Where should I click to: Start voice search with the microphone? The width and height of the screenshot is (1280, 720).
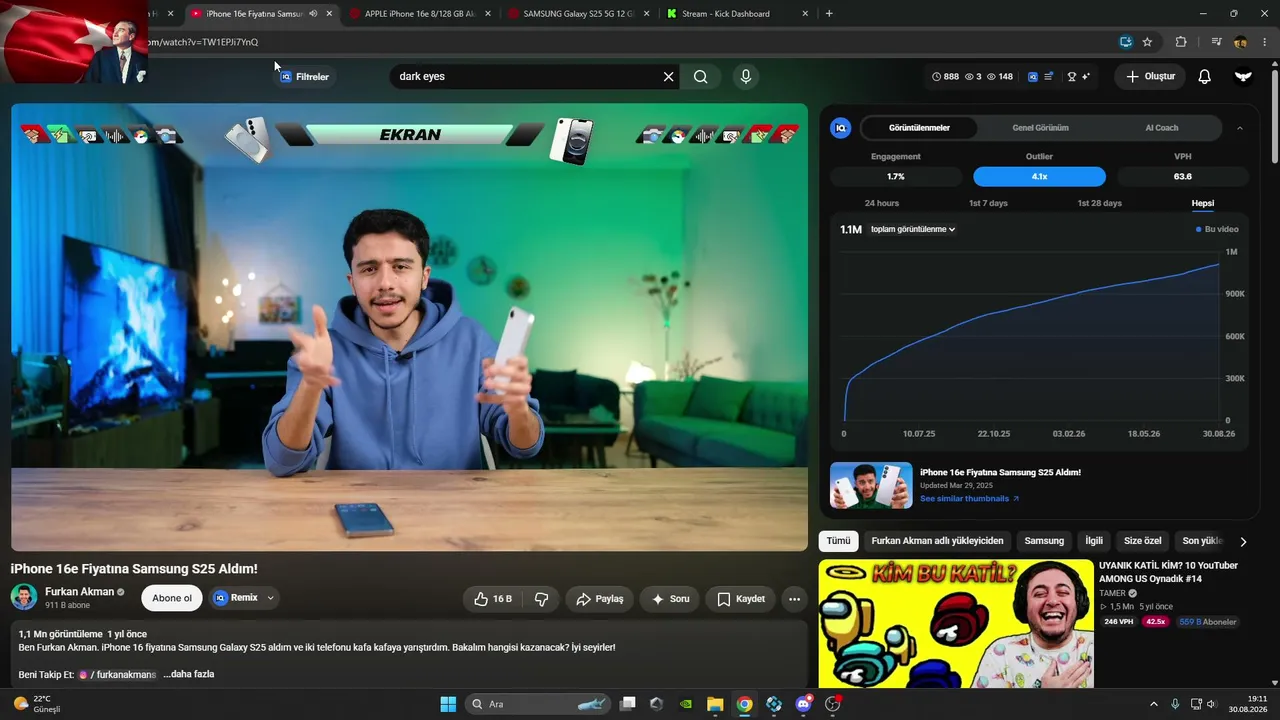745,77
